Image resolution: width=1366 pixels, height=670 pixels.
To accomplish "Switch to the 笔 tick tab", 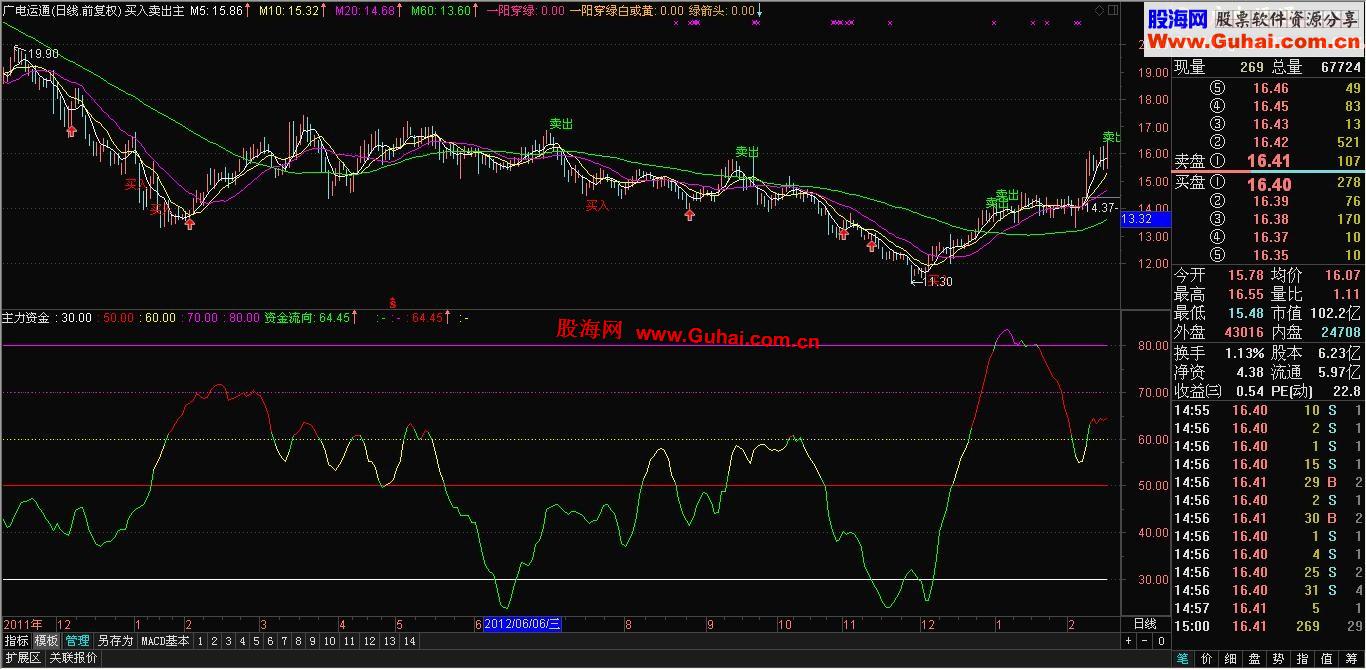I will (1183, 659).
